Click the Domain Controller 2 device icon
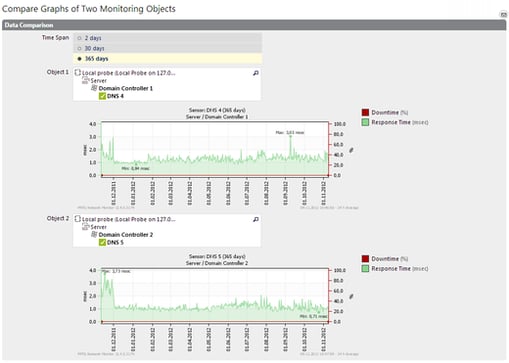Image resolution: width=509 pixels, height=363 pixels. click(94, 234)
